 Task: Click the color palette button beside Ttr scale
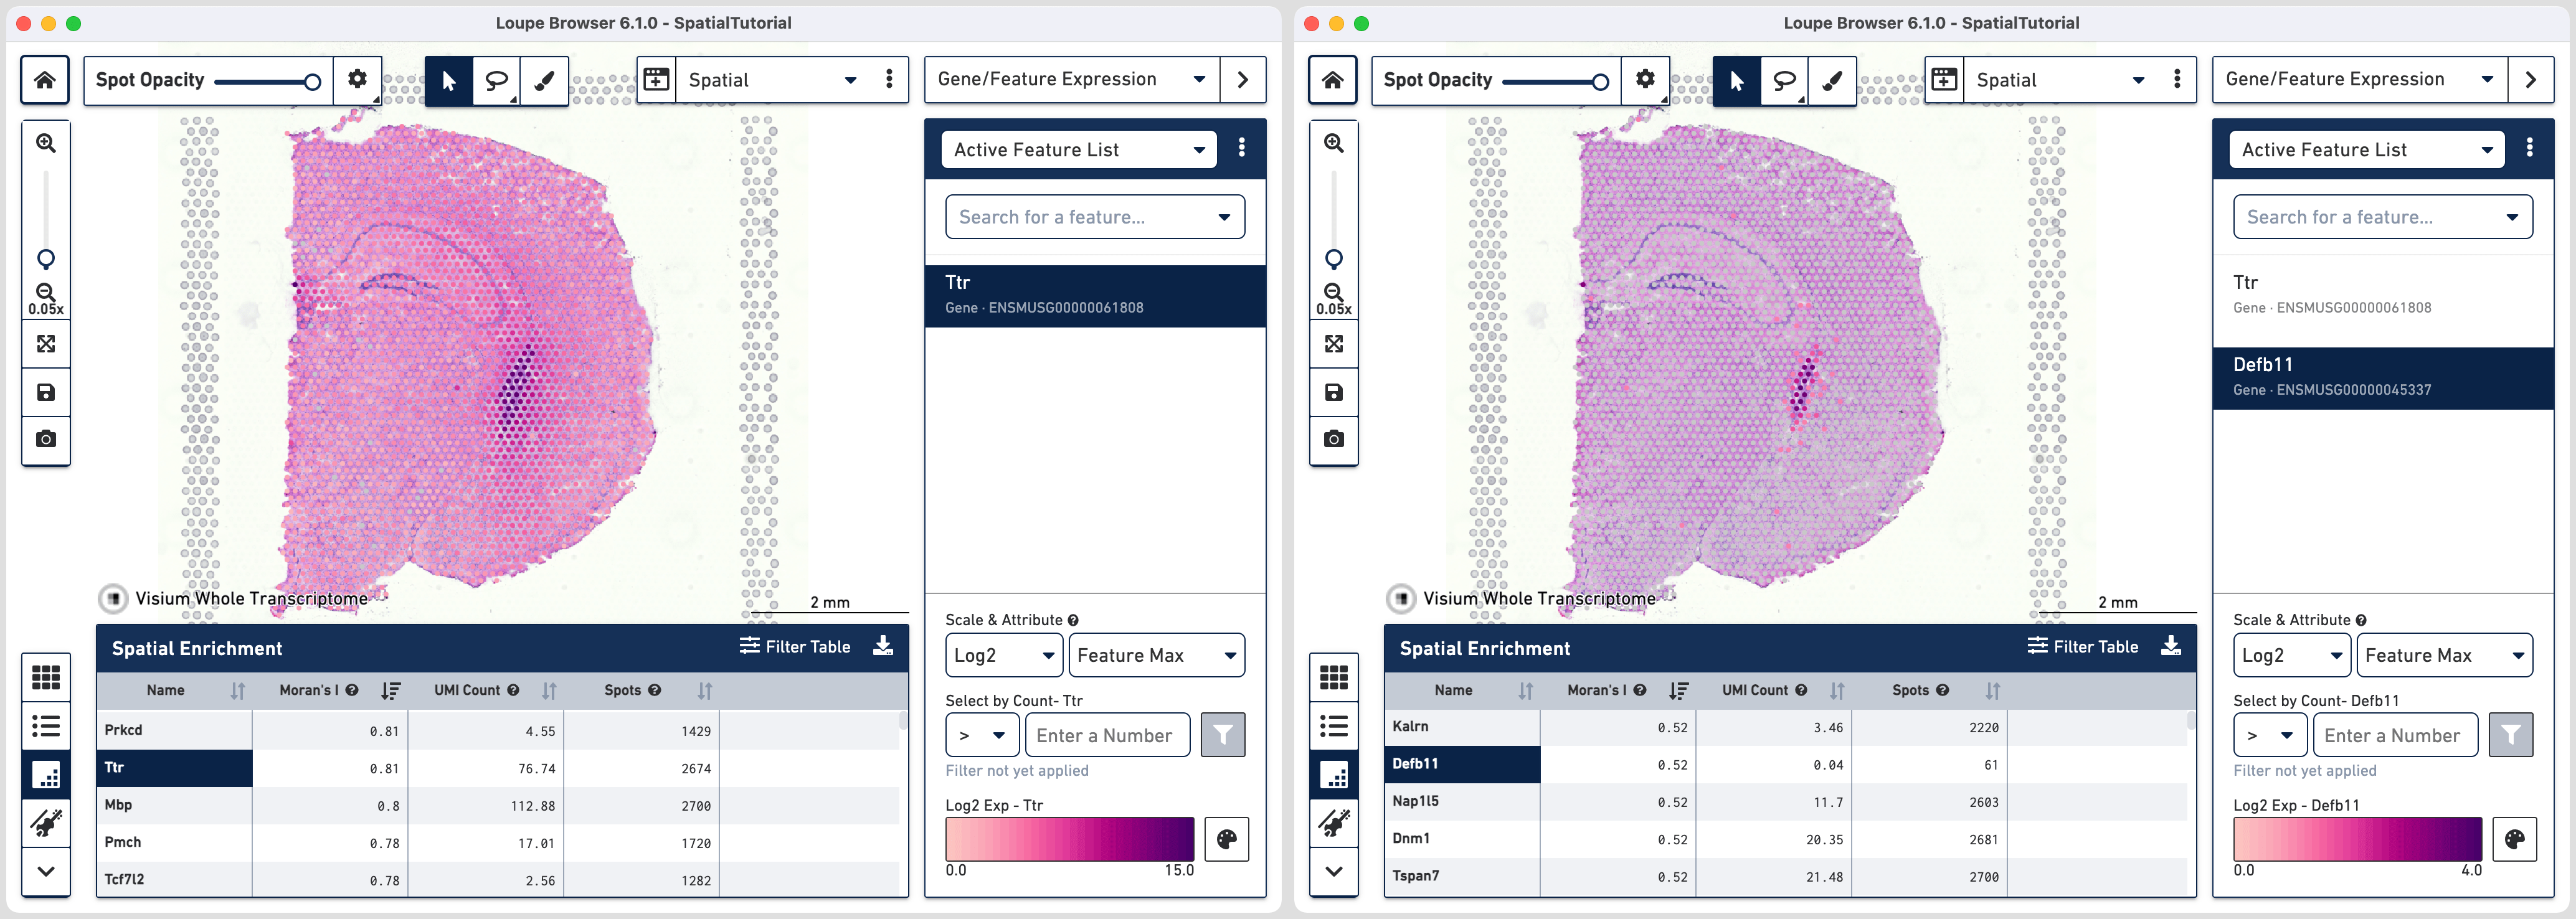(1226, 839)
